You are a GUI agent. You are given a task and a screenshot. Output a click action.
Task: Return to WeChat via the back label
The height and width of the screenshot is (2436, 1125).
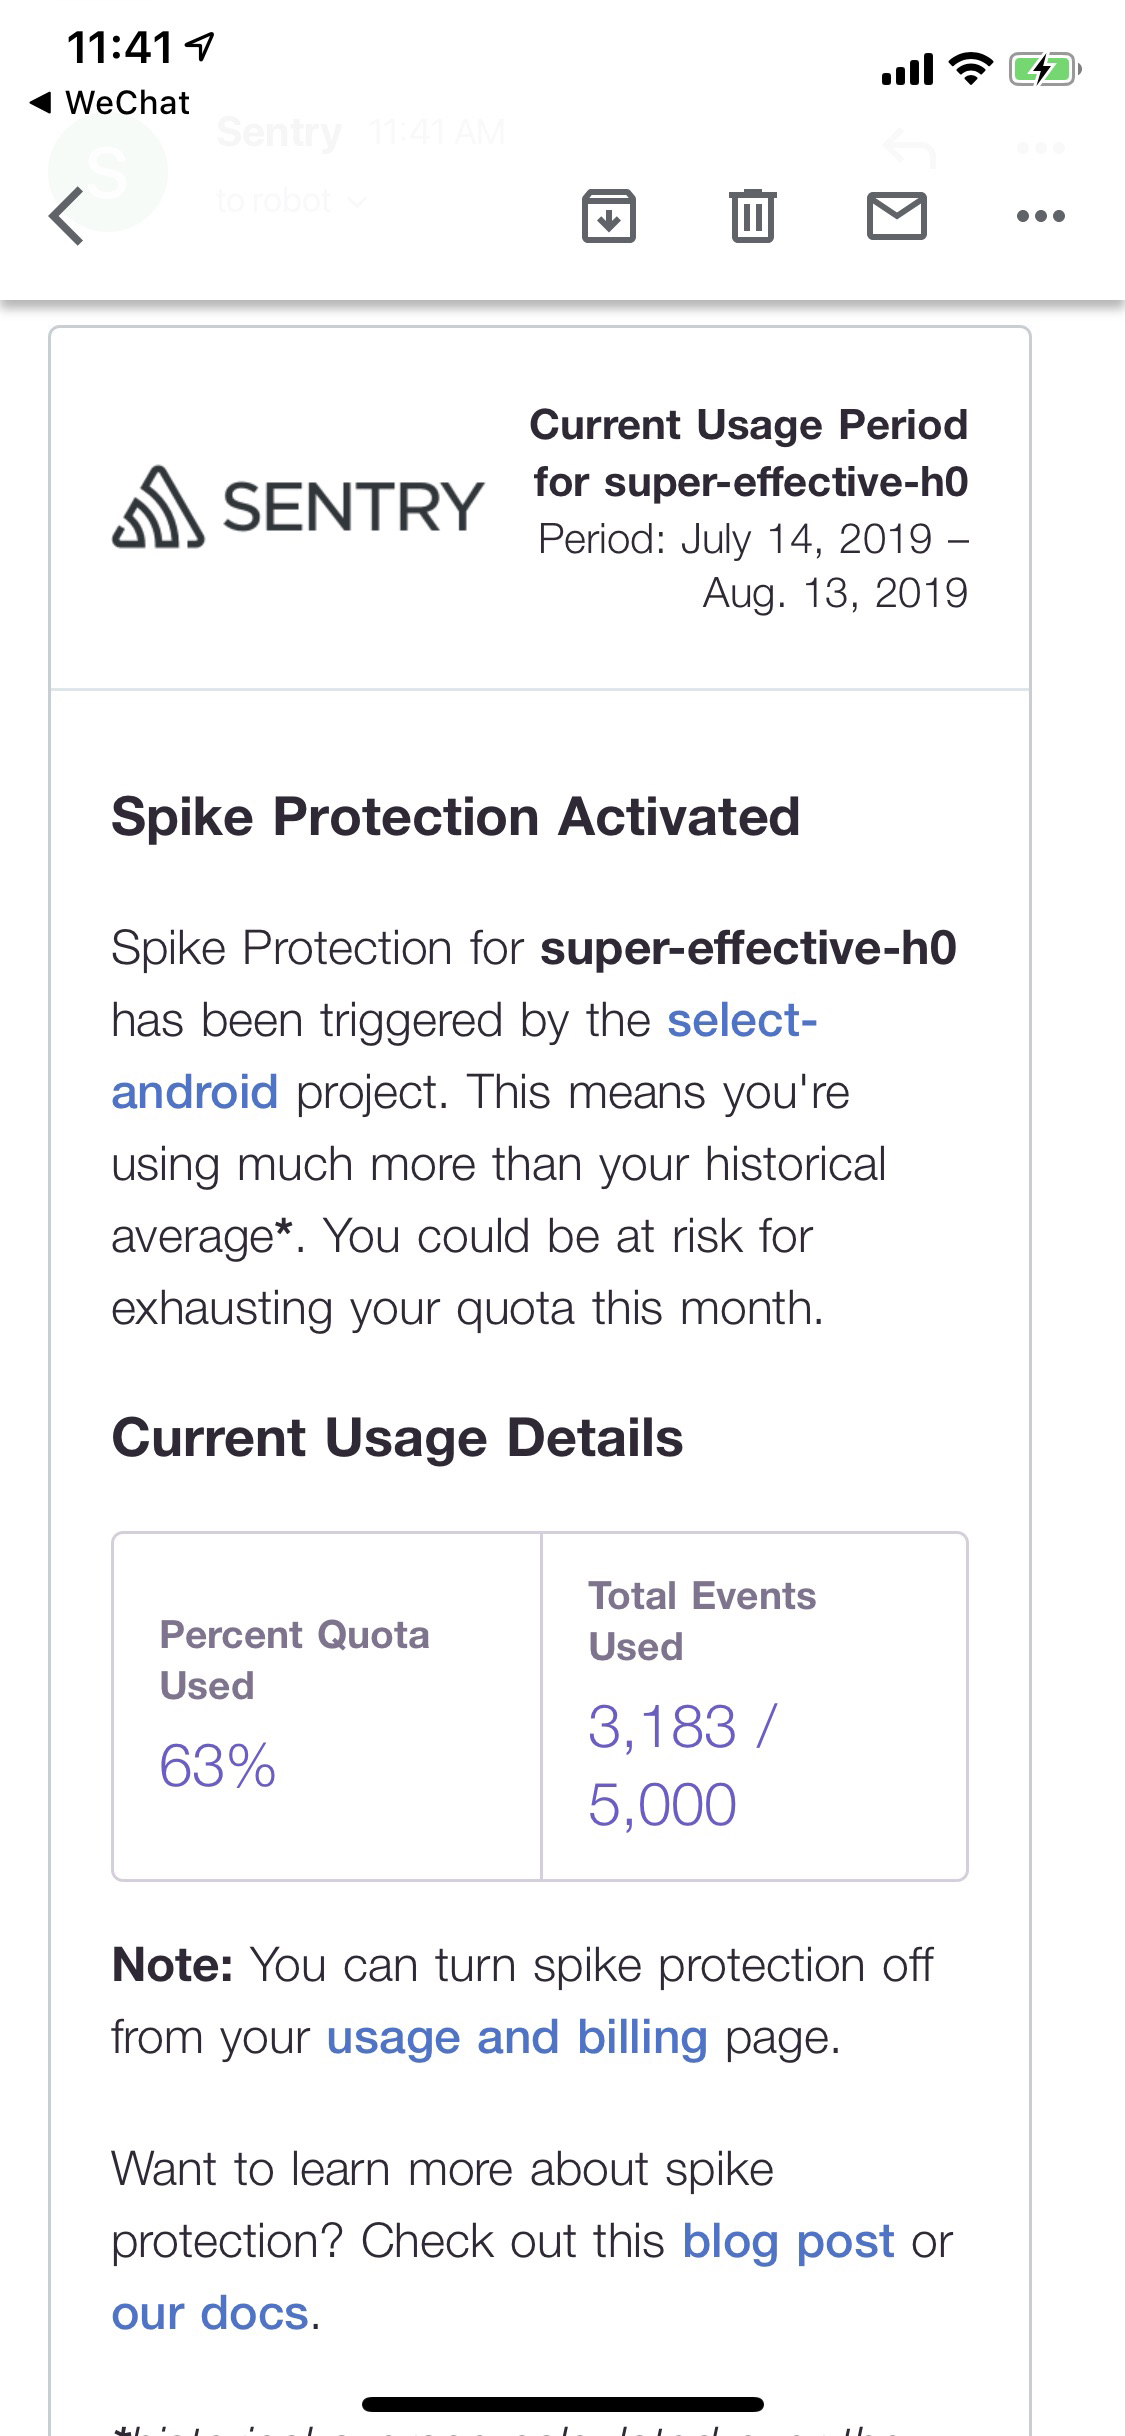110,102
